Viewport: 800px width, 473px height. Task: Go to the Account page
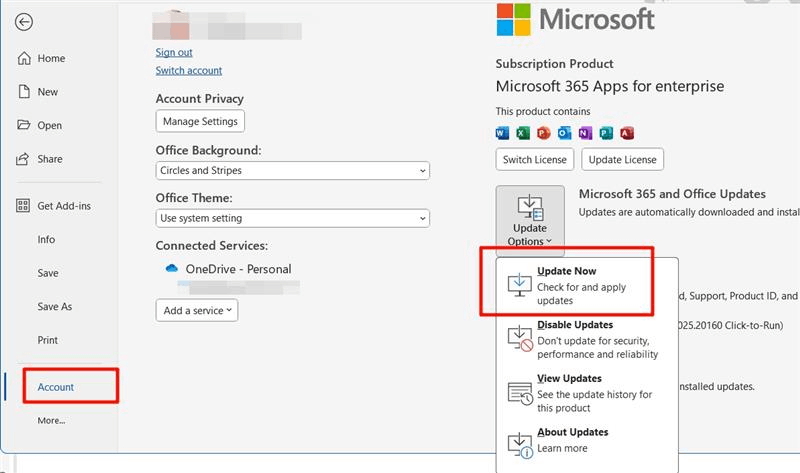[56, 387]
